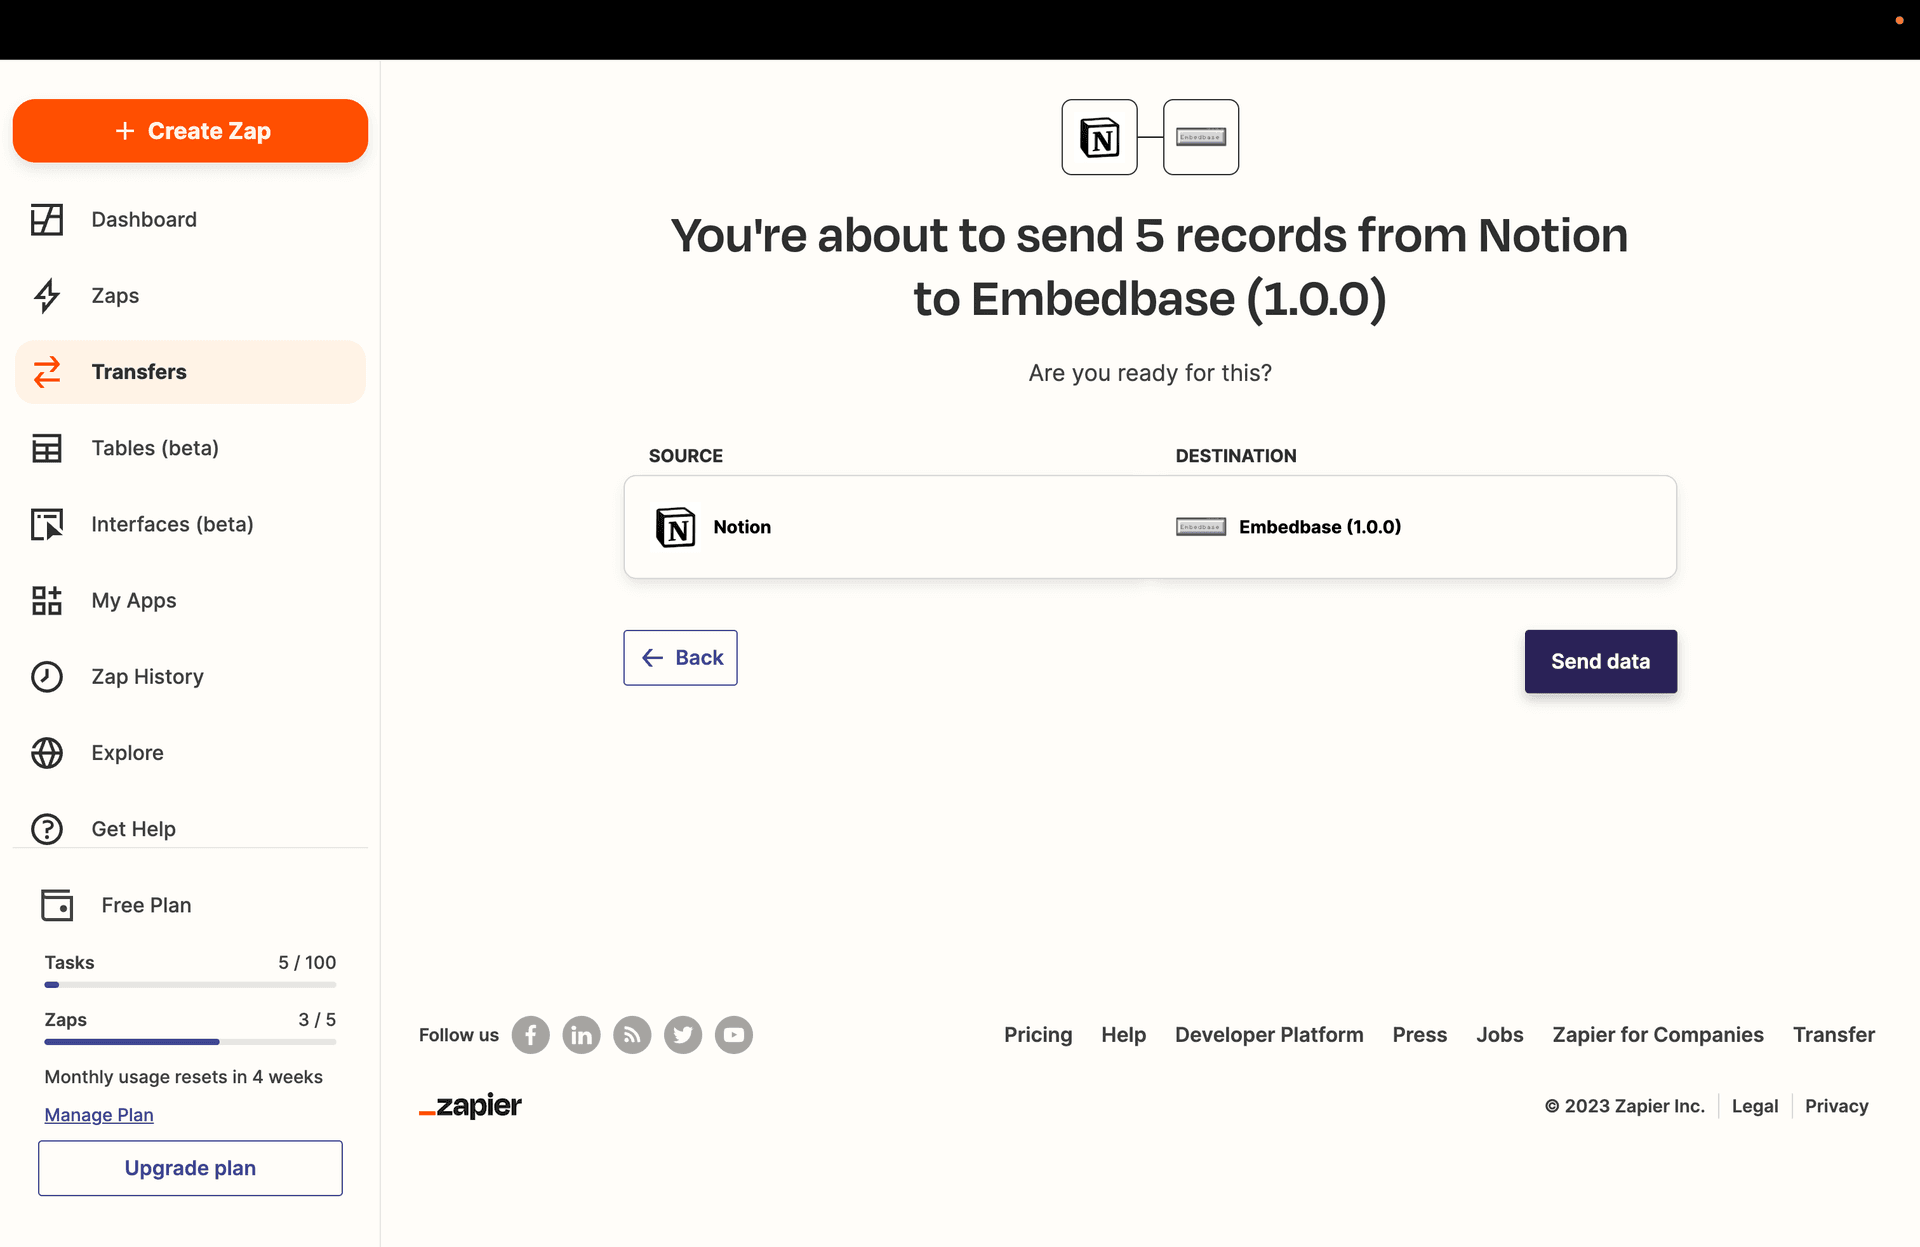Image resolution: width=1920 pixels, height=1247 pixels.
Task: Click Embedbase (1.0.0) destination text
Action: (x=1320, y=527)
